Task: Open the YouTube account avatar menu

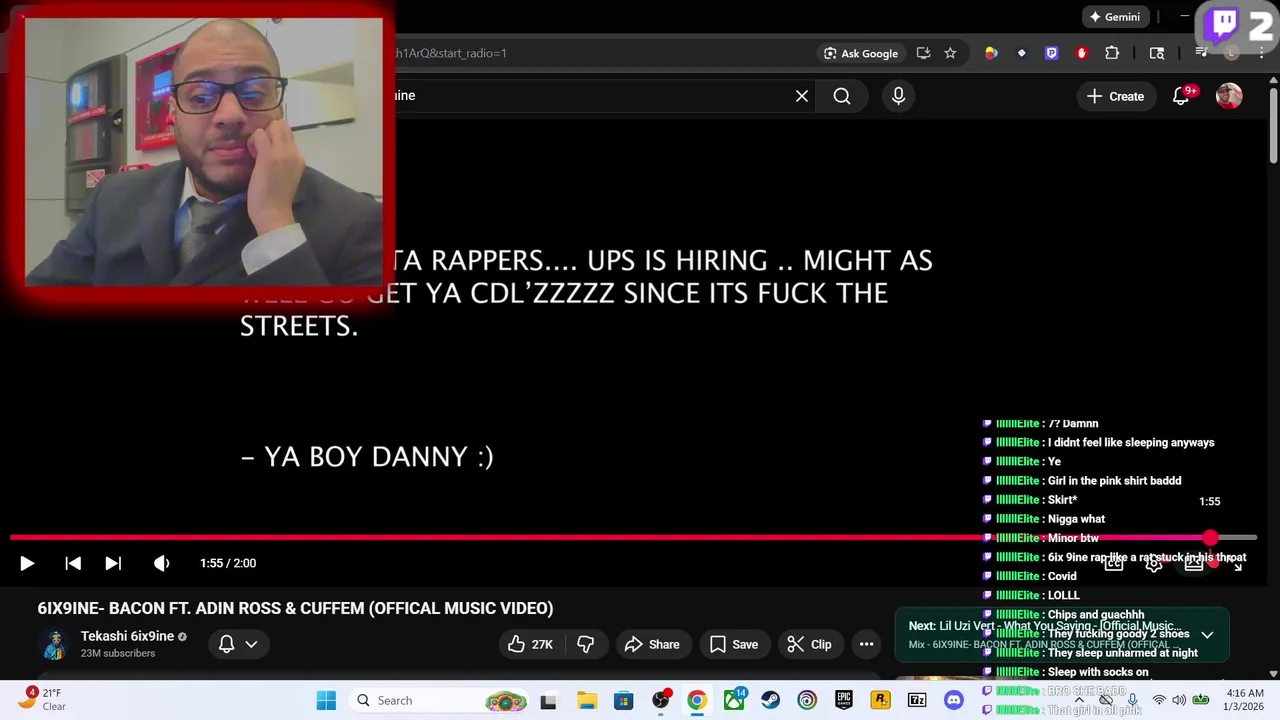Action: pyautogui.click(x=1229, y=96)
